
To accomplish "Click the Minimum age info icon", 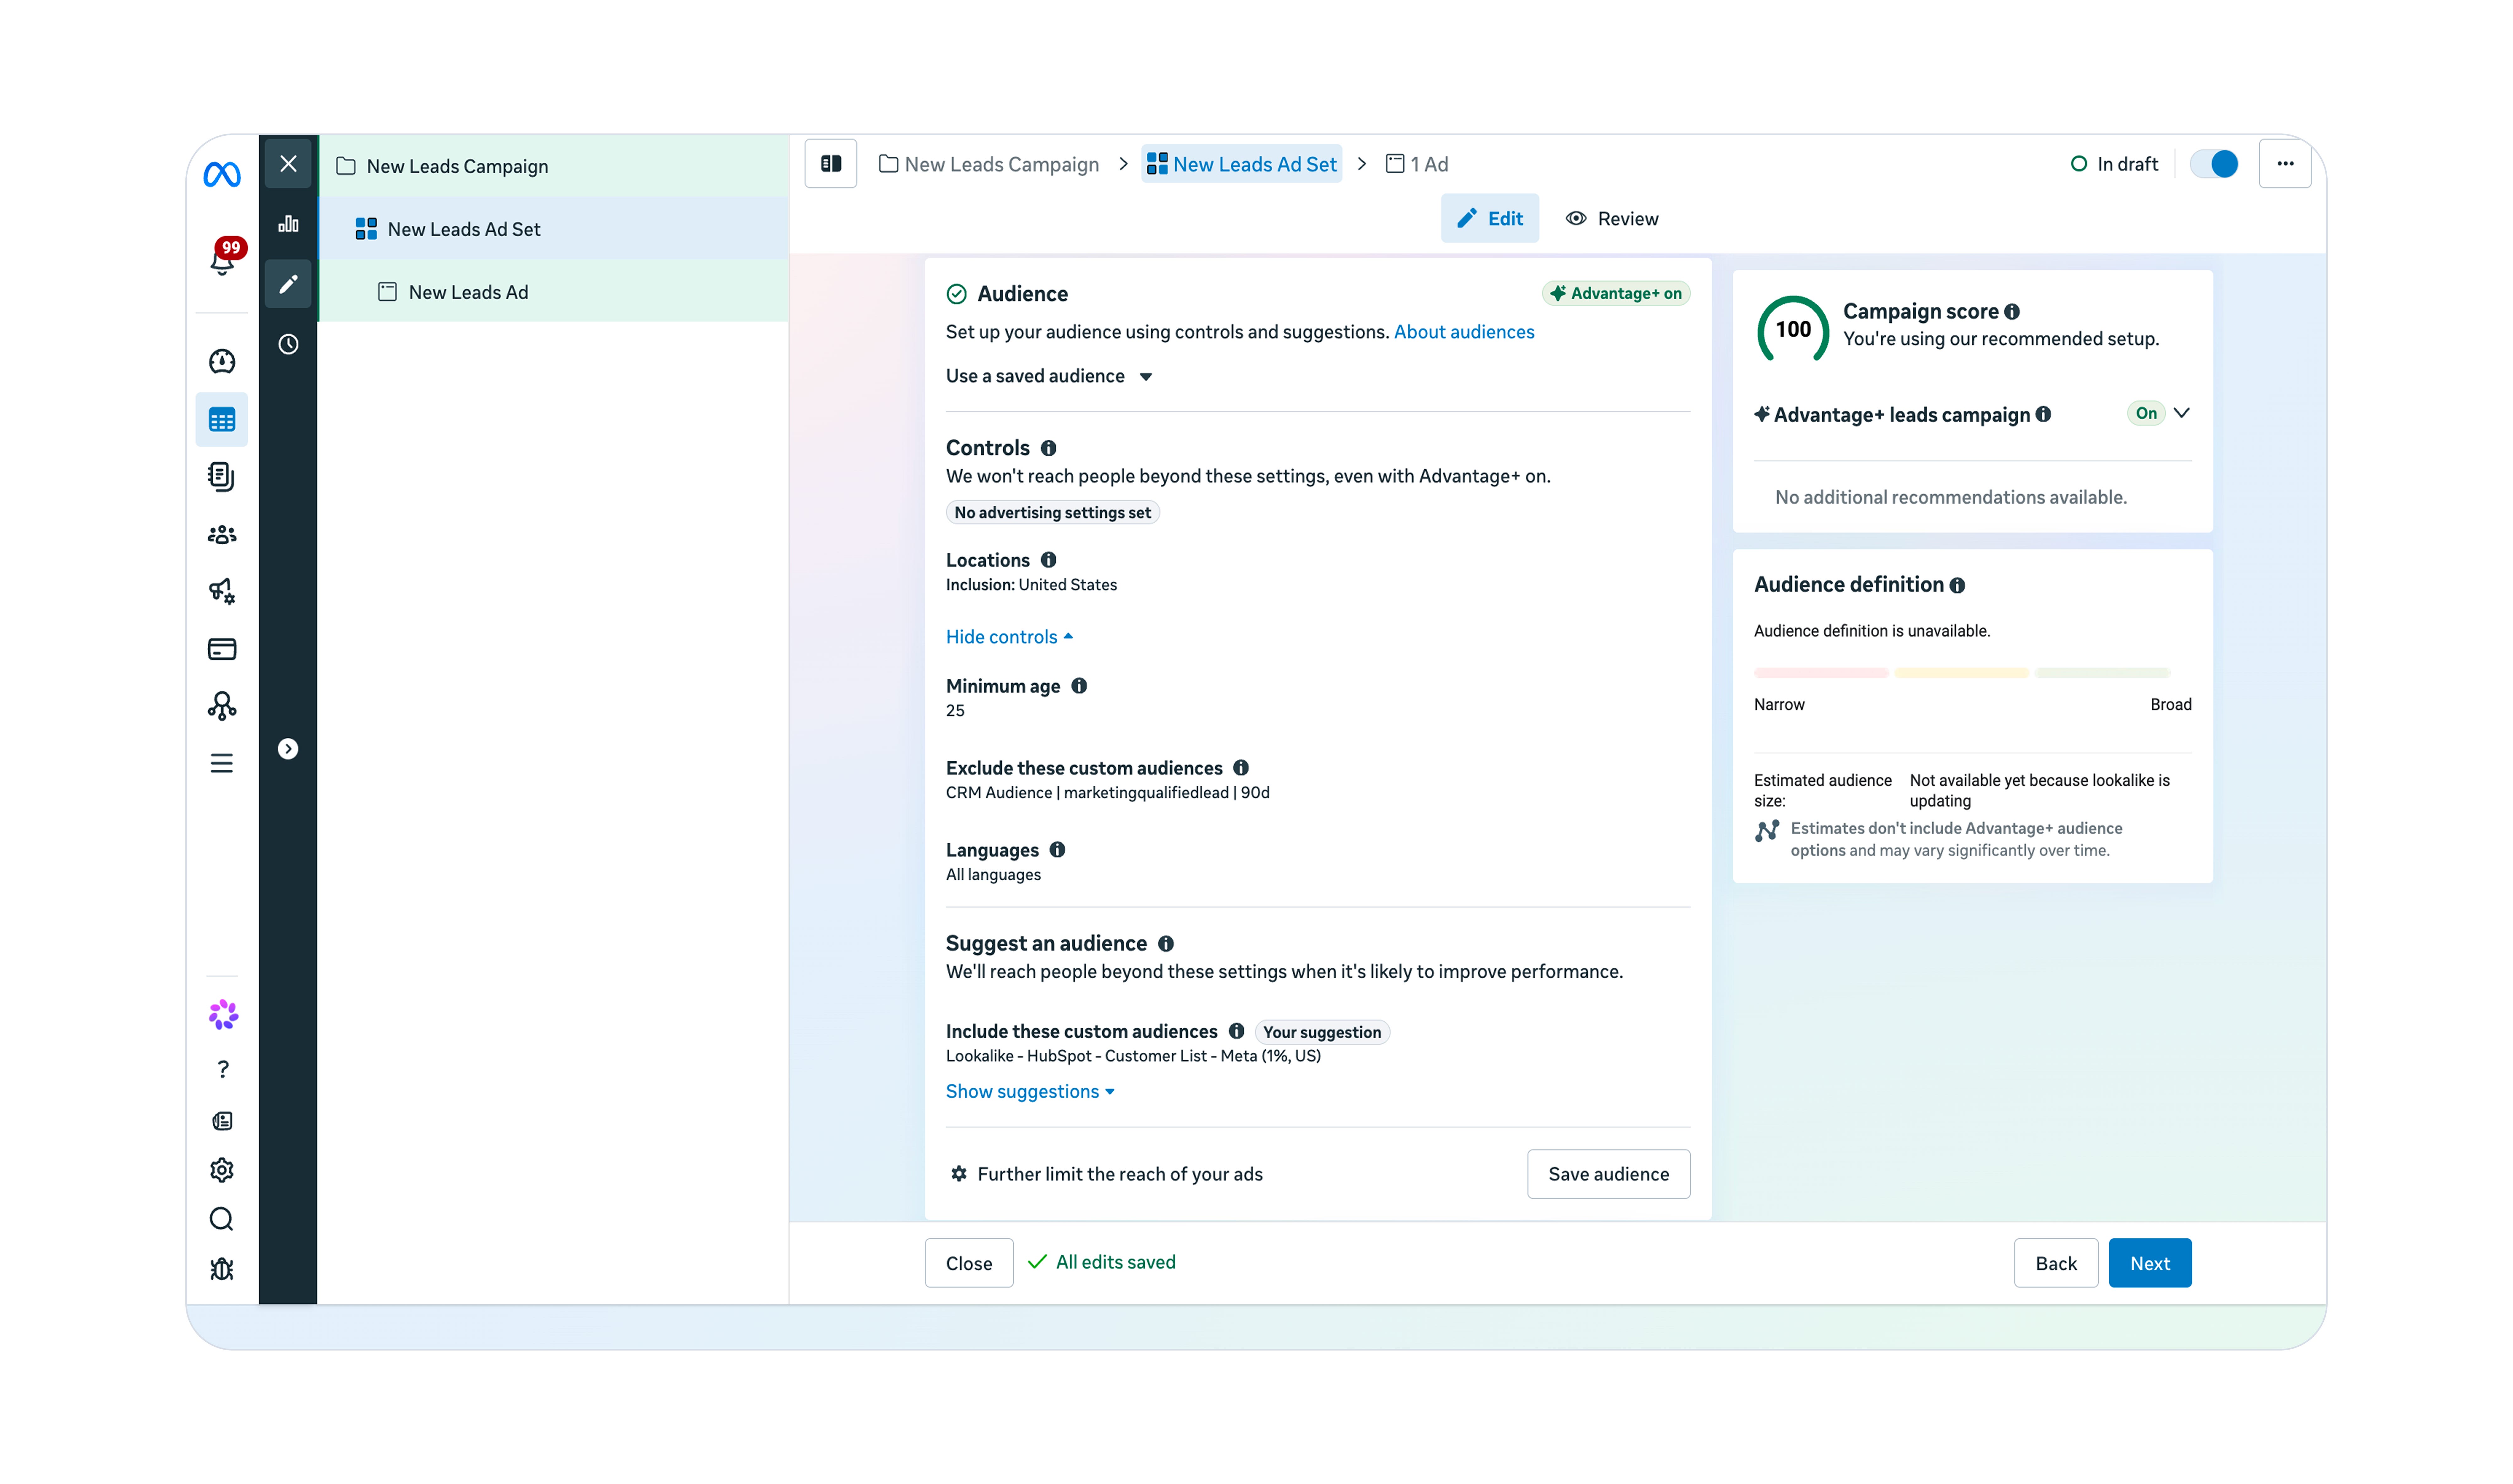I will 1079,686.
